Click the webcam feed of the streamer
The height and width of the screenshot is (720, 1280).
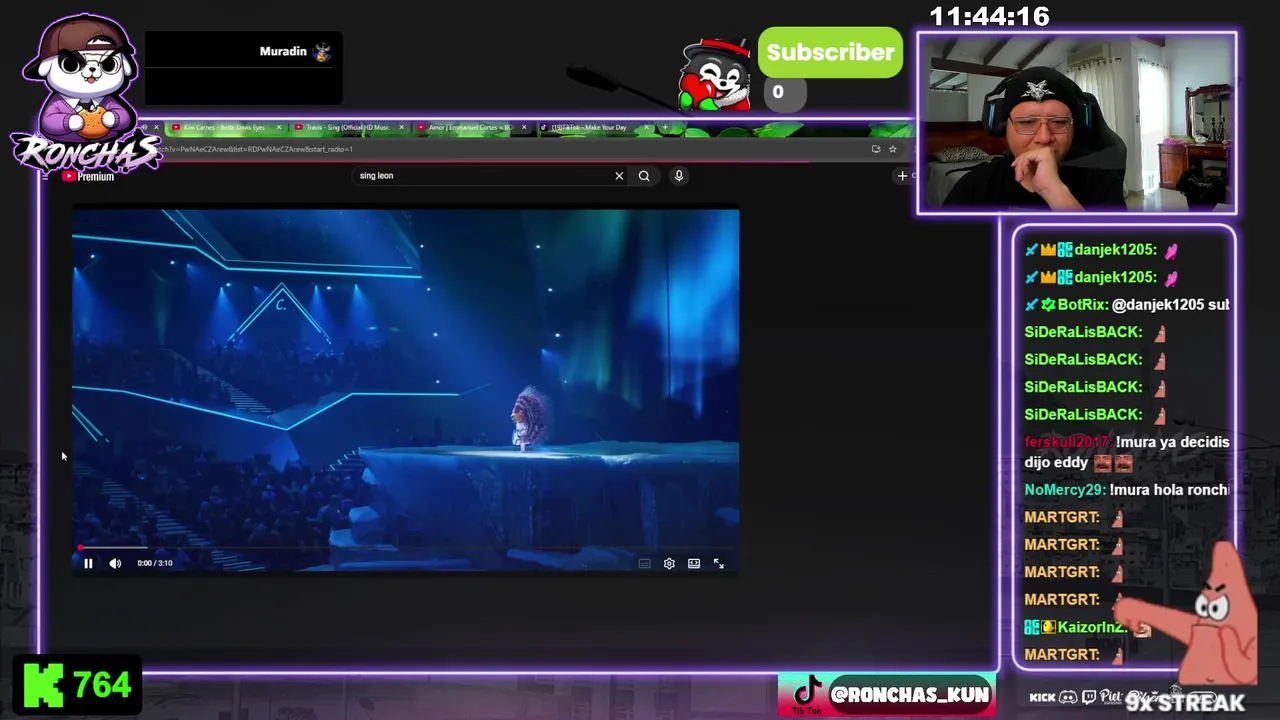[1077, 123]
